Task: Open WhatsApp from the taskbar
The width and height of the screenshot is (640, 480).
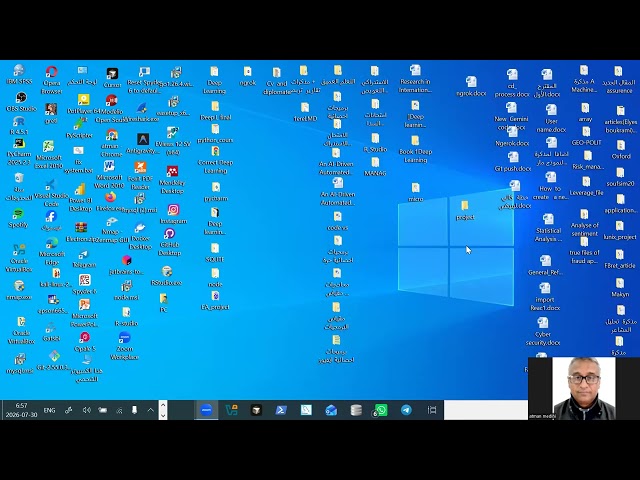Action: tap(380, 410)
